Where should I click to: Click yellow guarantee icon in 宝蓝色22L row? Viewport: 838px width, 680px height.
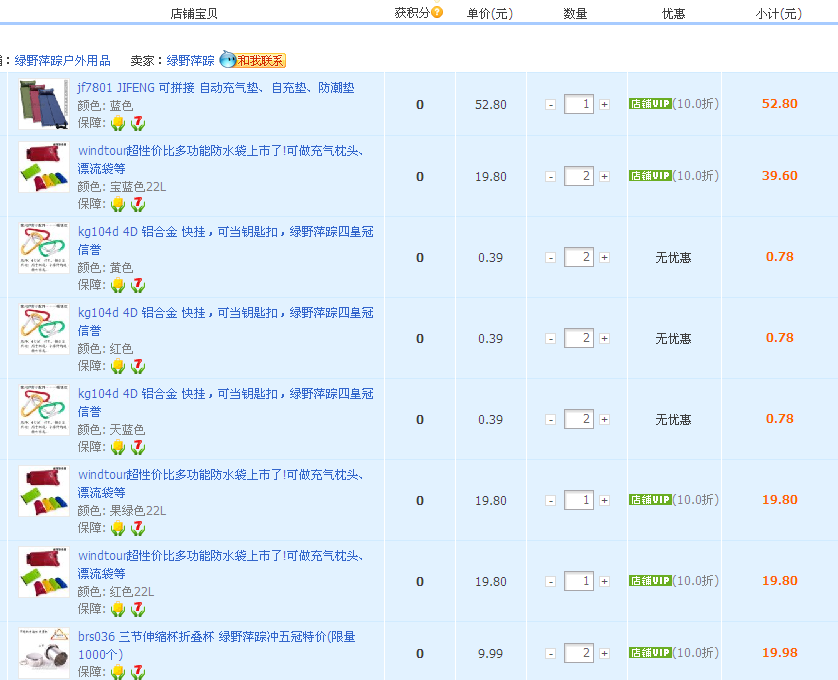(x=118, y=204)
